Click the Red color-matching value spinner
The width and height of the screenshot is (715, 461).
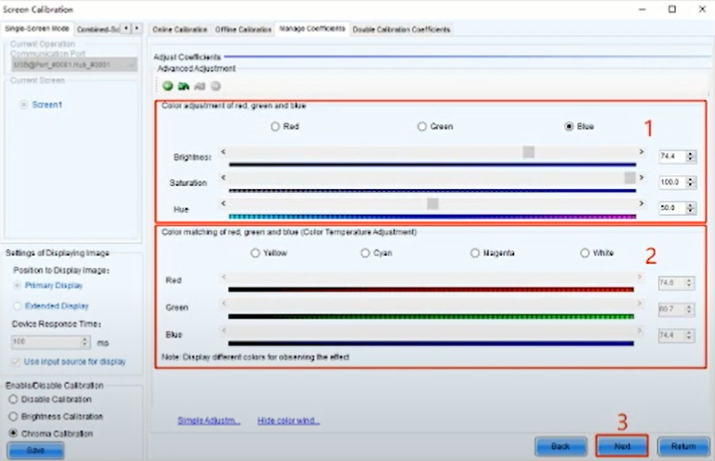(689, 283)
